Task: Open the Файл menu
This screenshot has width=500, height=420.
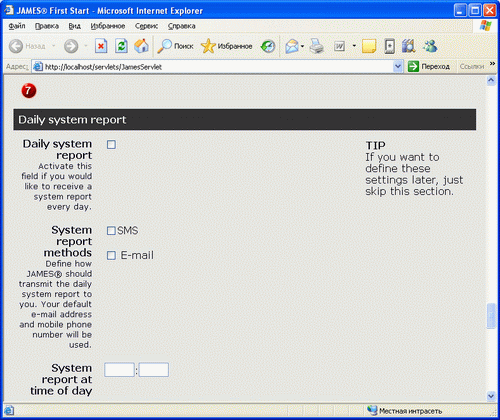Action: tap(17, 26)
